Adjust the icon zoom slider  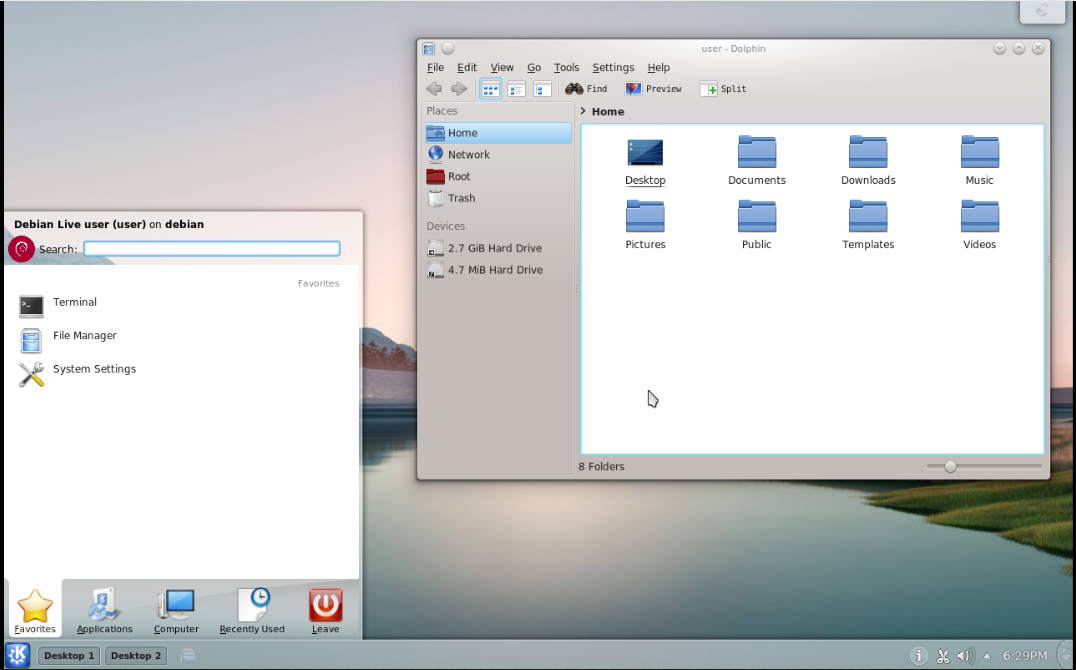tap(950, 467)
